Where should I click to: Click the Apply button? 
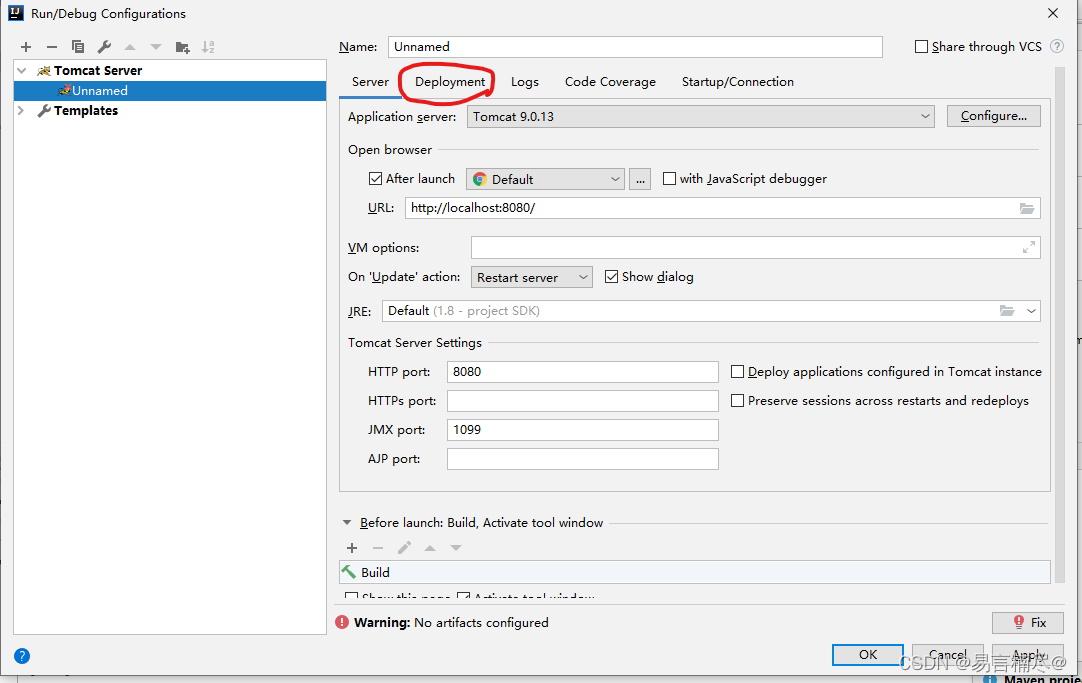click(1028, 655)
